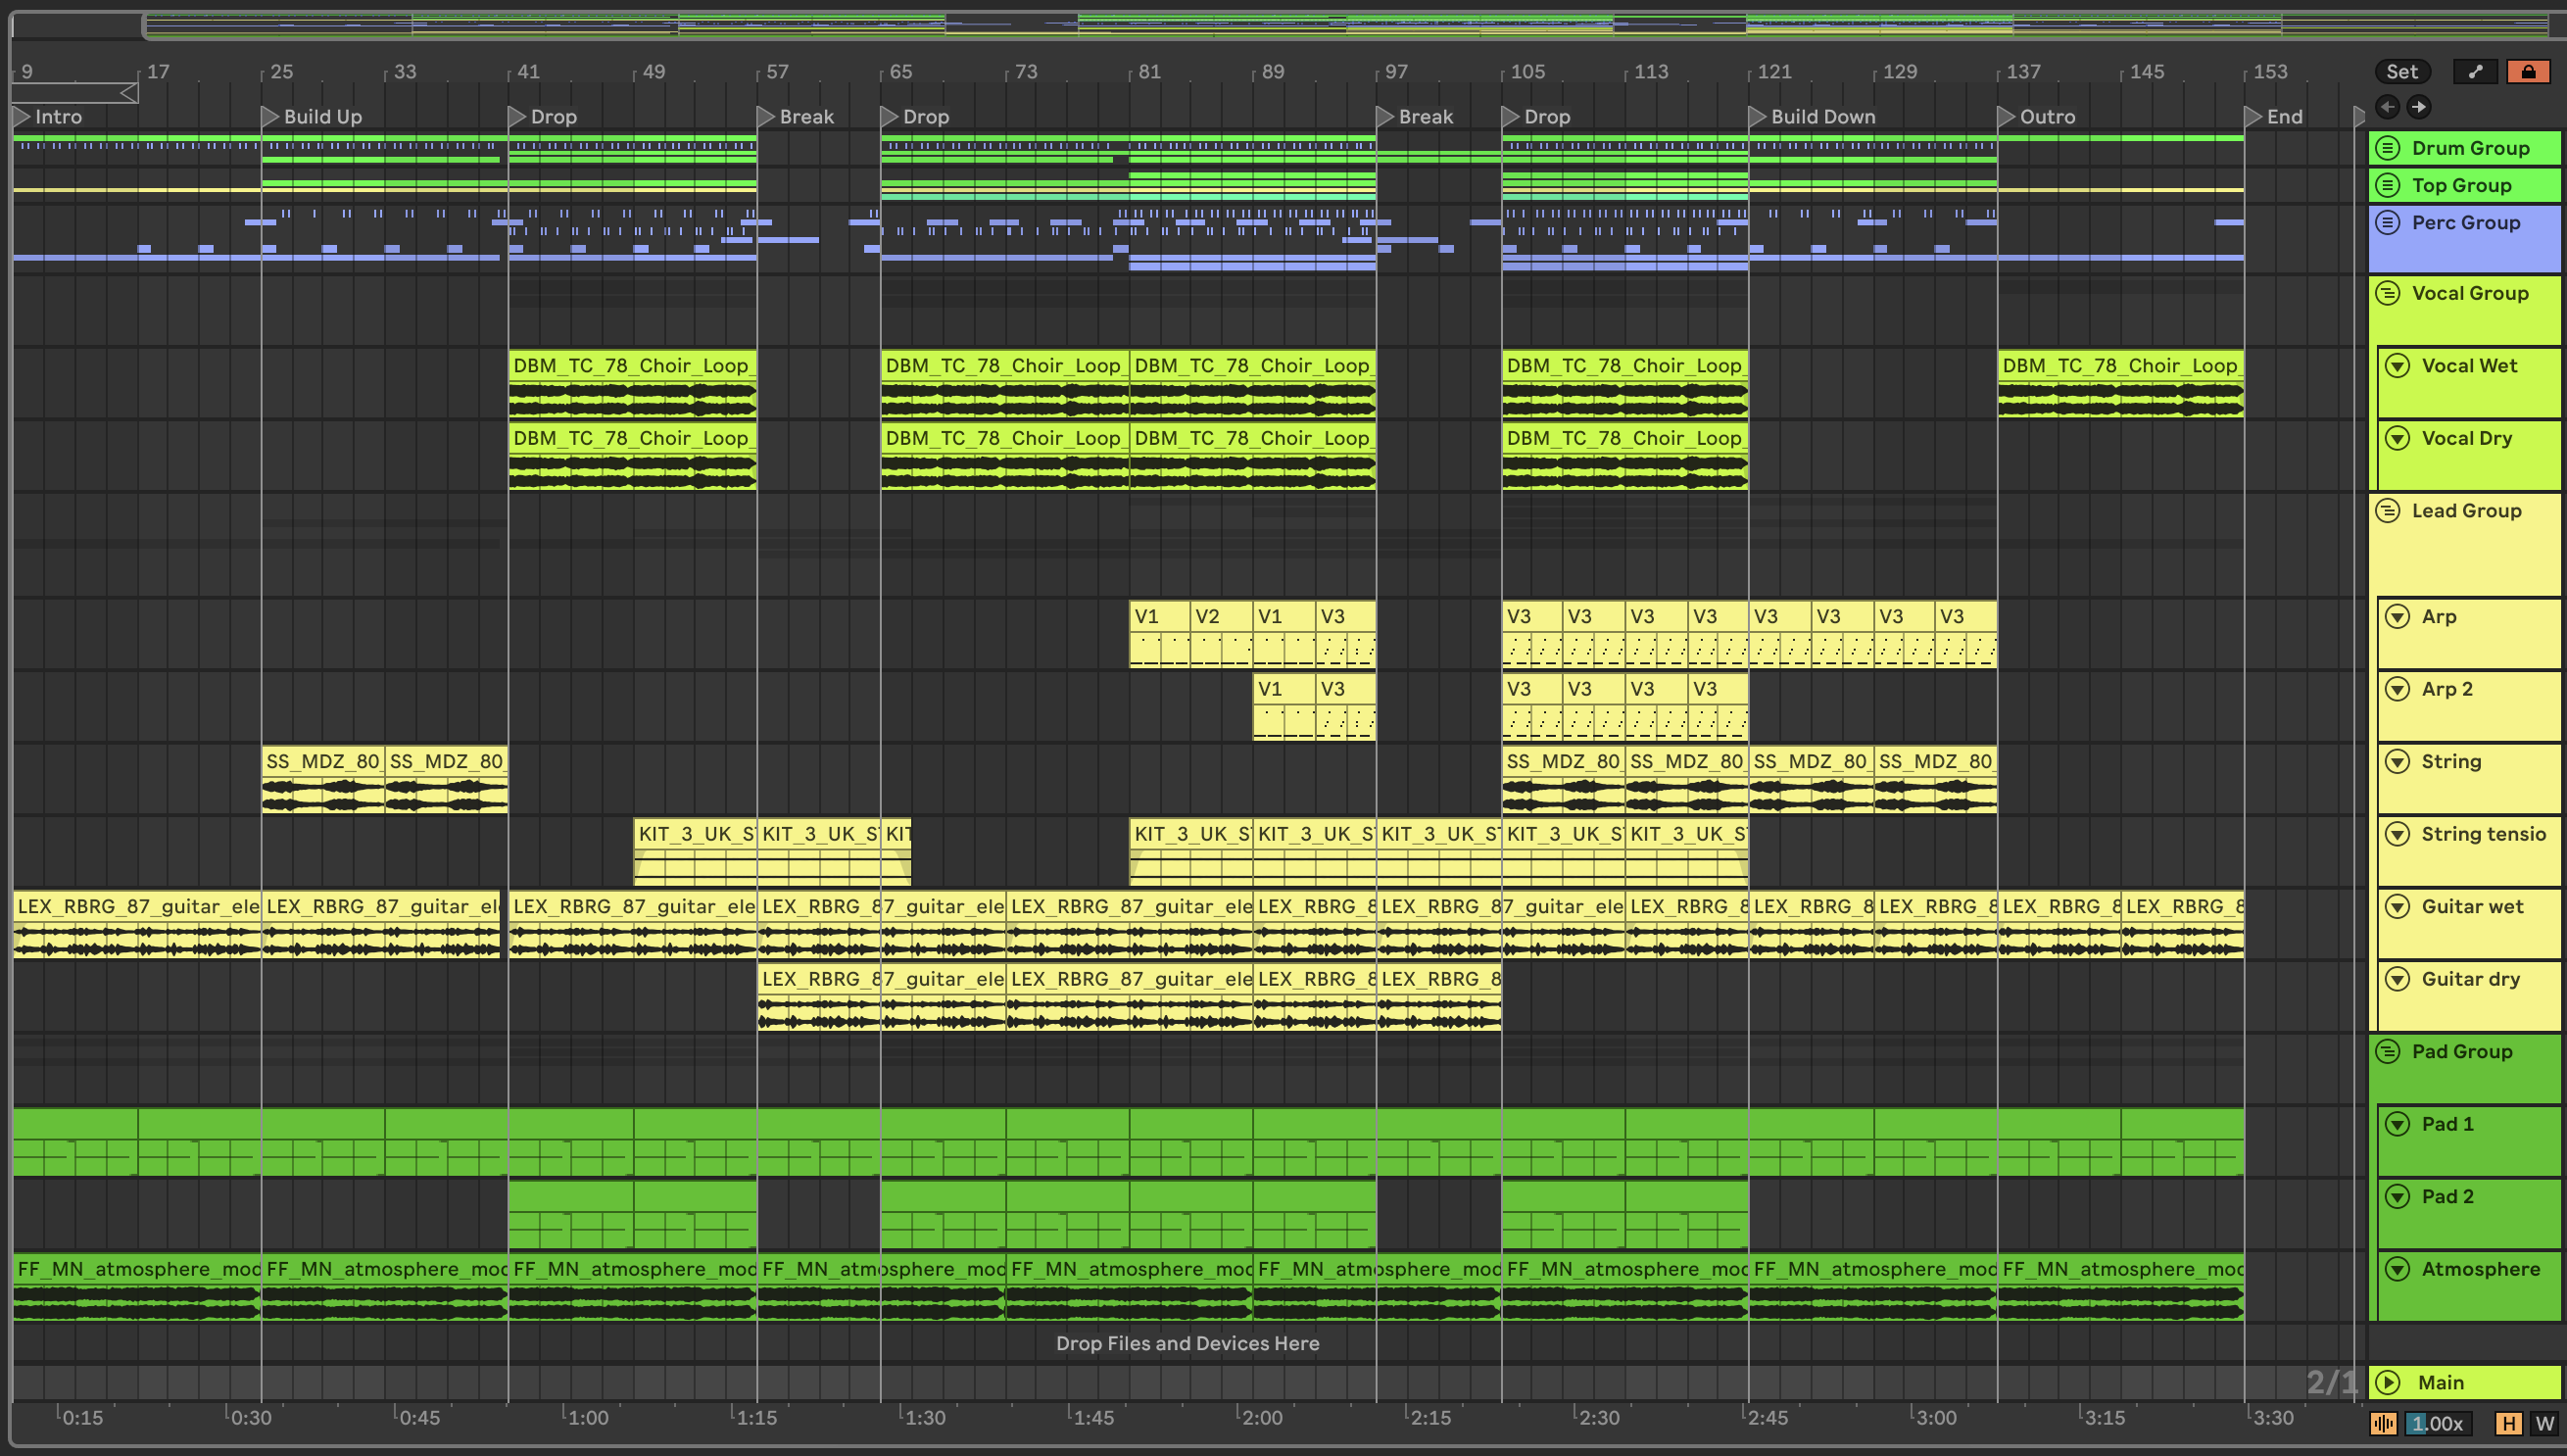2567x1456 pixels.
Task: Select first V1 clip on Arp 2 track
Action: (x=1283, y=707)
